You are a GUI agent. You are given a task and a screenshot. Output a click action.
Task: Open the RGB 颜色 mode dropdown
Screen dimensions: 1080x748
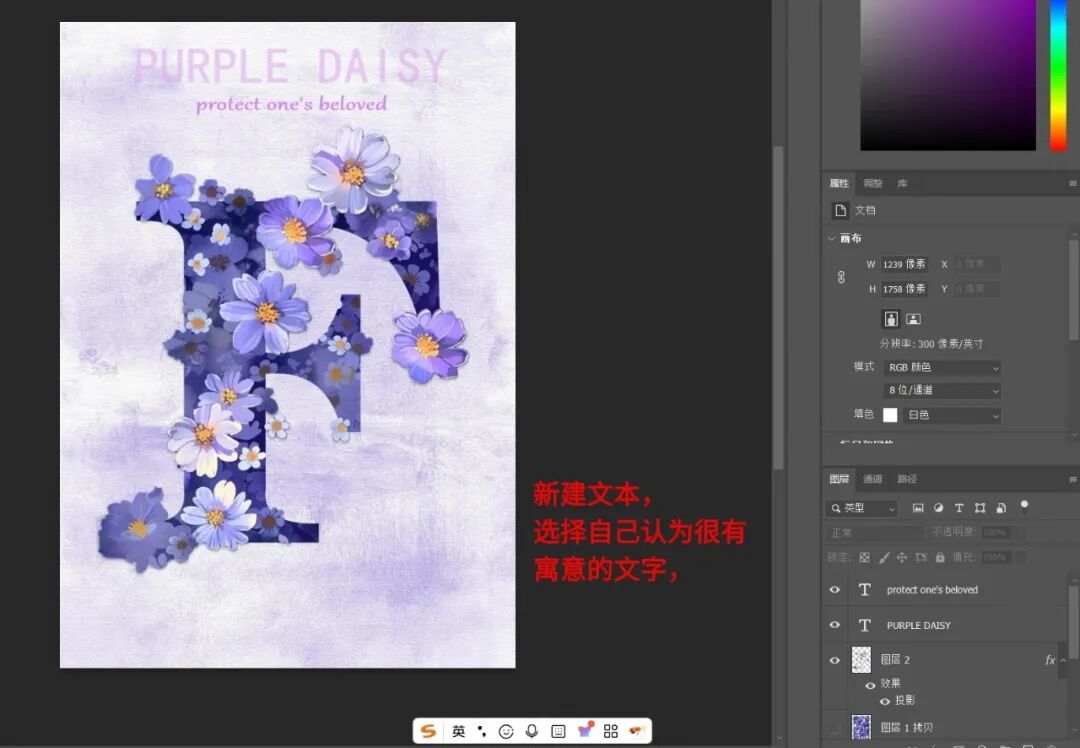coord(942,368)
